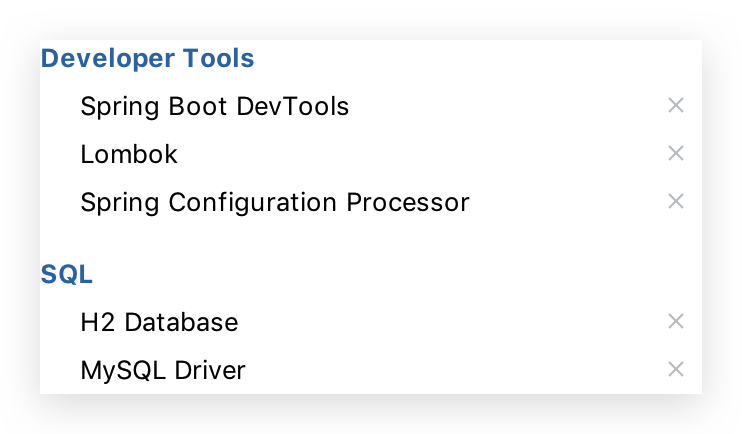This screenshot has width=742, height=434.
Task: Click the X icon beside MySQL Driver
Action: click(x=676, y=369)
